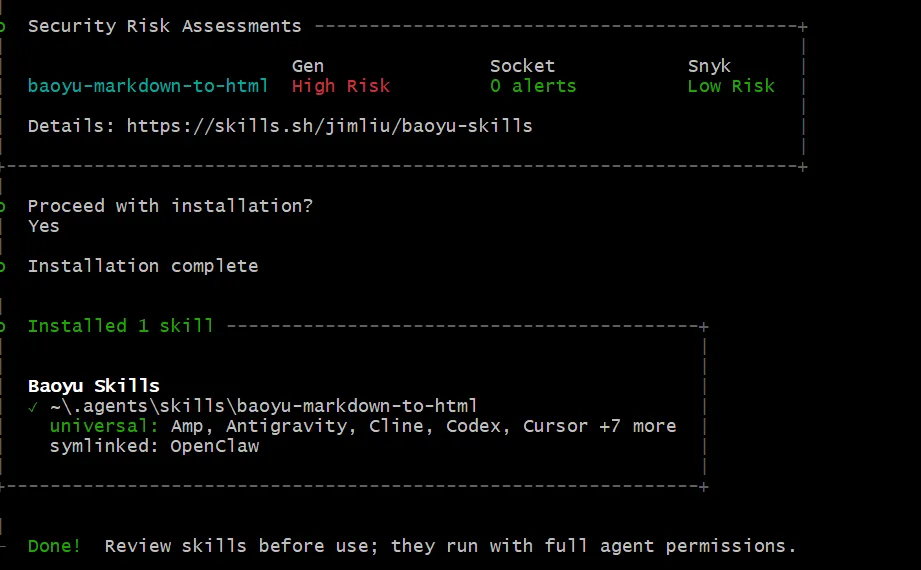Click the Snyk column header

(x=710, y=66)
